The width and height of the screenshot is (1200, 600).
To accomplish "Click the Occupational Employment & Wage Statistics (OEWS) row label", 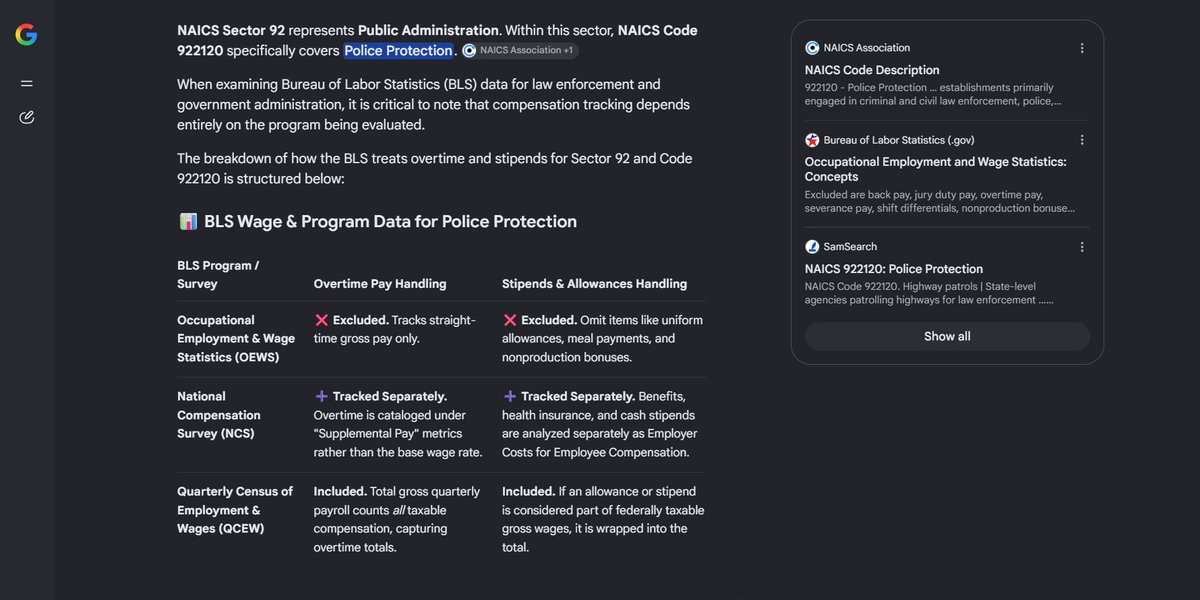I will 236,339.
